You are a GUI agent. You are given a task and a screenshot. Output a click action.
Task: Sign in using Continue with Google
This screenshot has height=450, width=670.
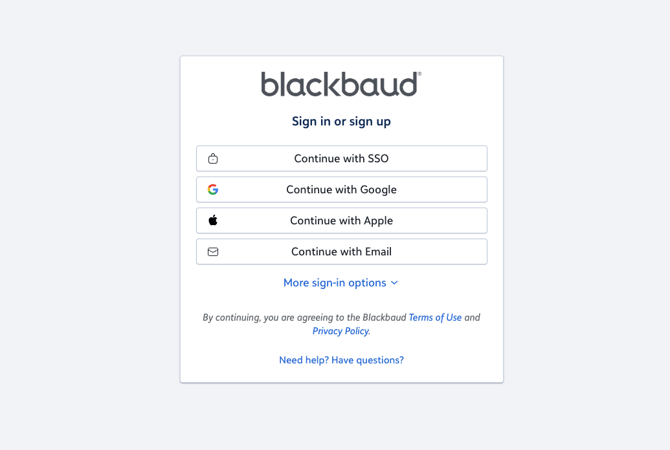coord(341,189)
